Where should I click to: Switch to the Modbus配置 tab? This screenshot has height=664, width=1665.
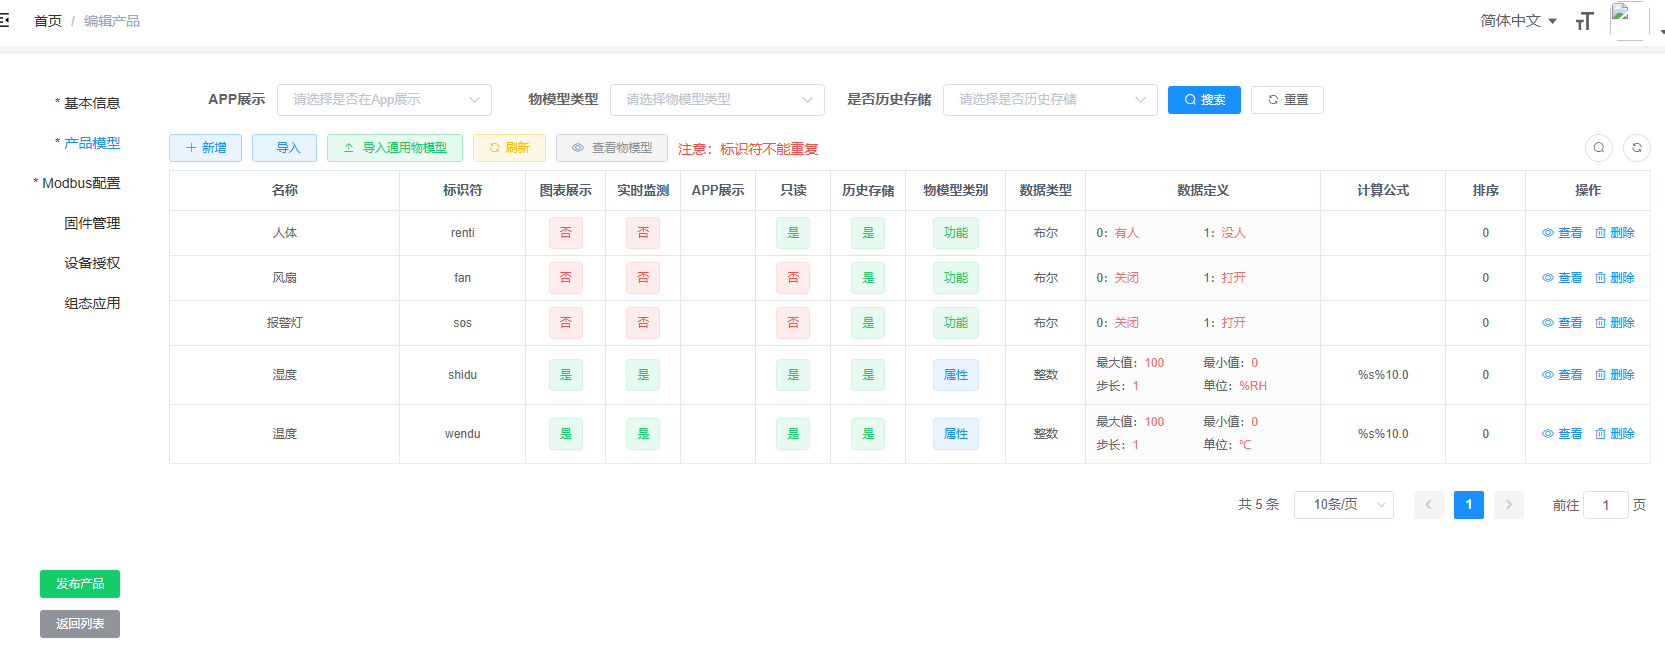click(81, 183)
